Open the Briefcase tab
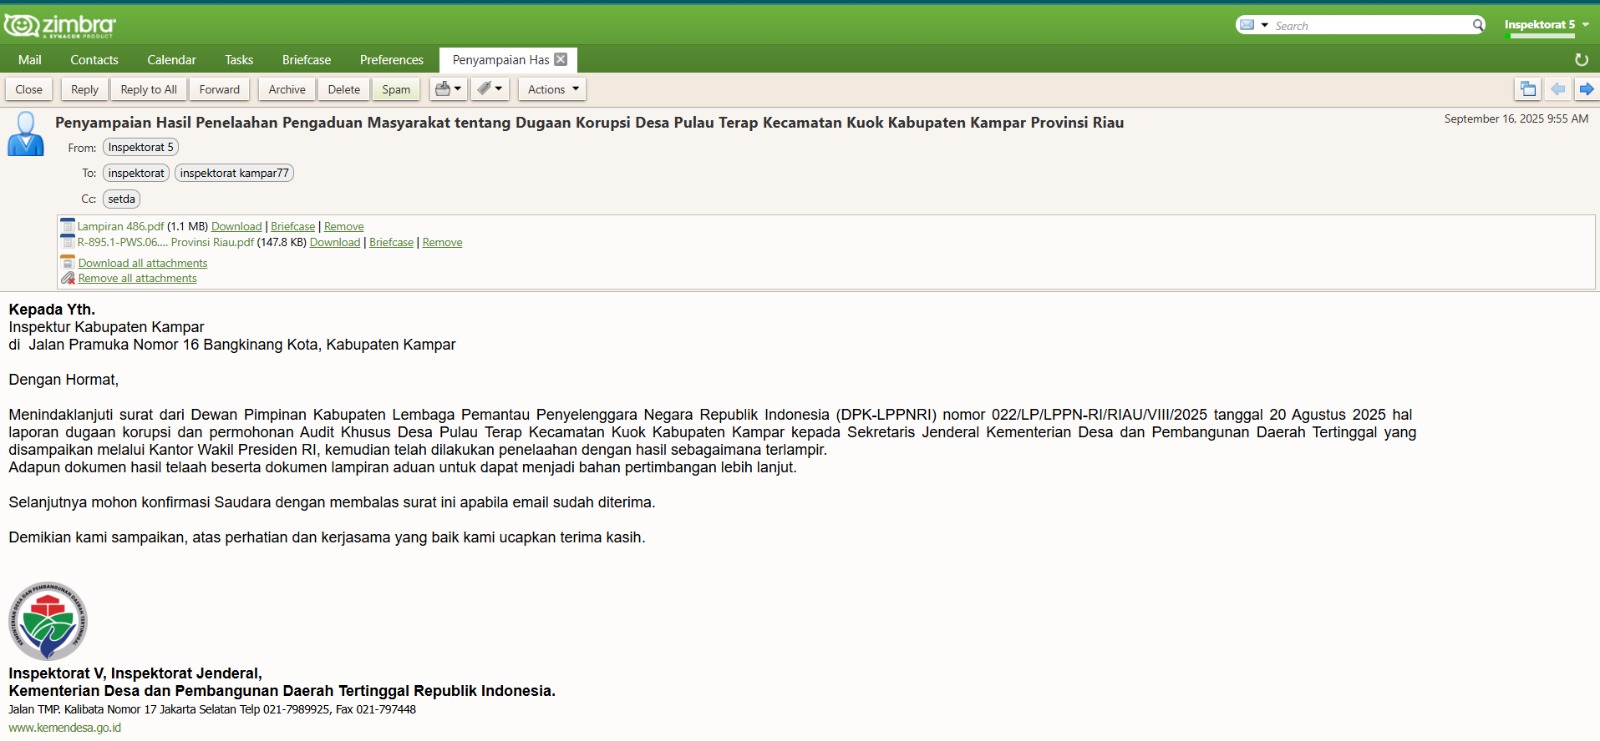Viewport: 1600px width, 741px height. click(x=306, y=60)
